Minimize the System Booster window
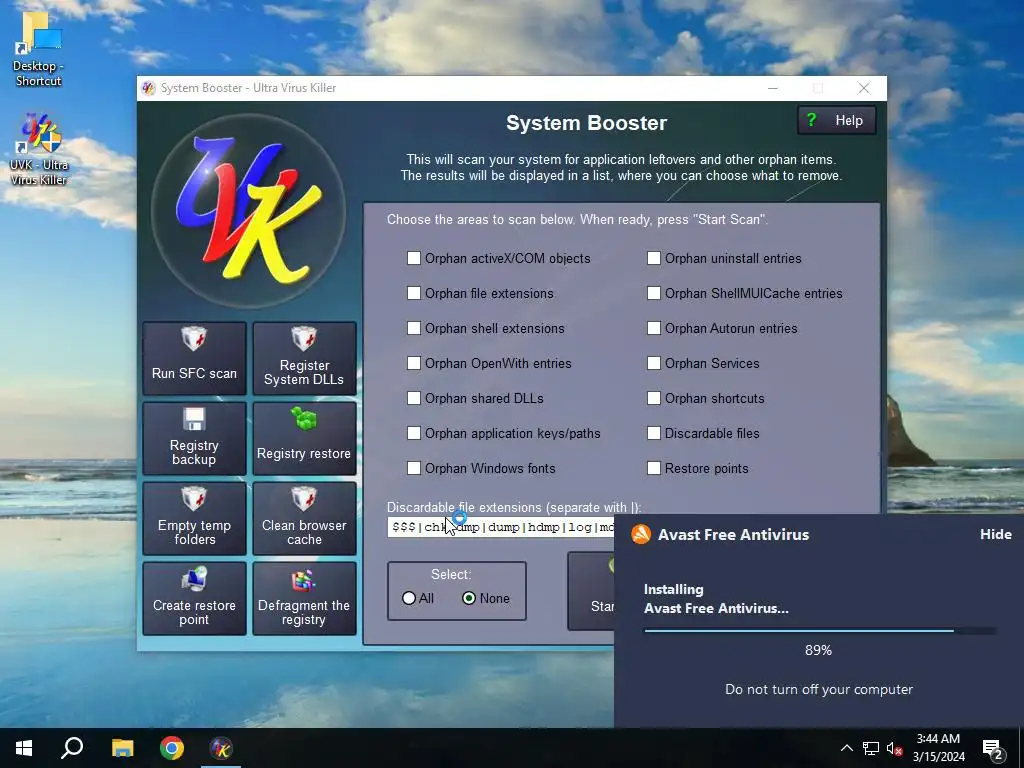Viewport: 1024px width, 768px height. (x=773, y=88)
